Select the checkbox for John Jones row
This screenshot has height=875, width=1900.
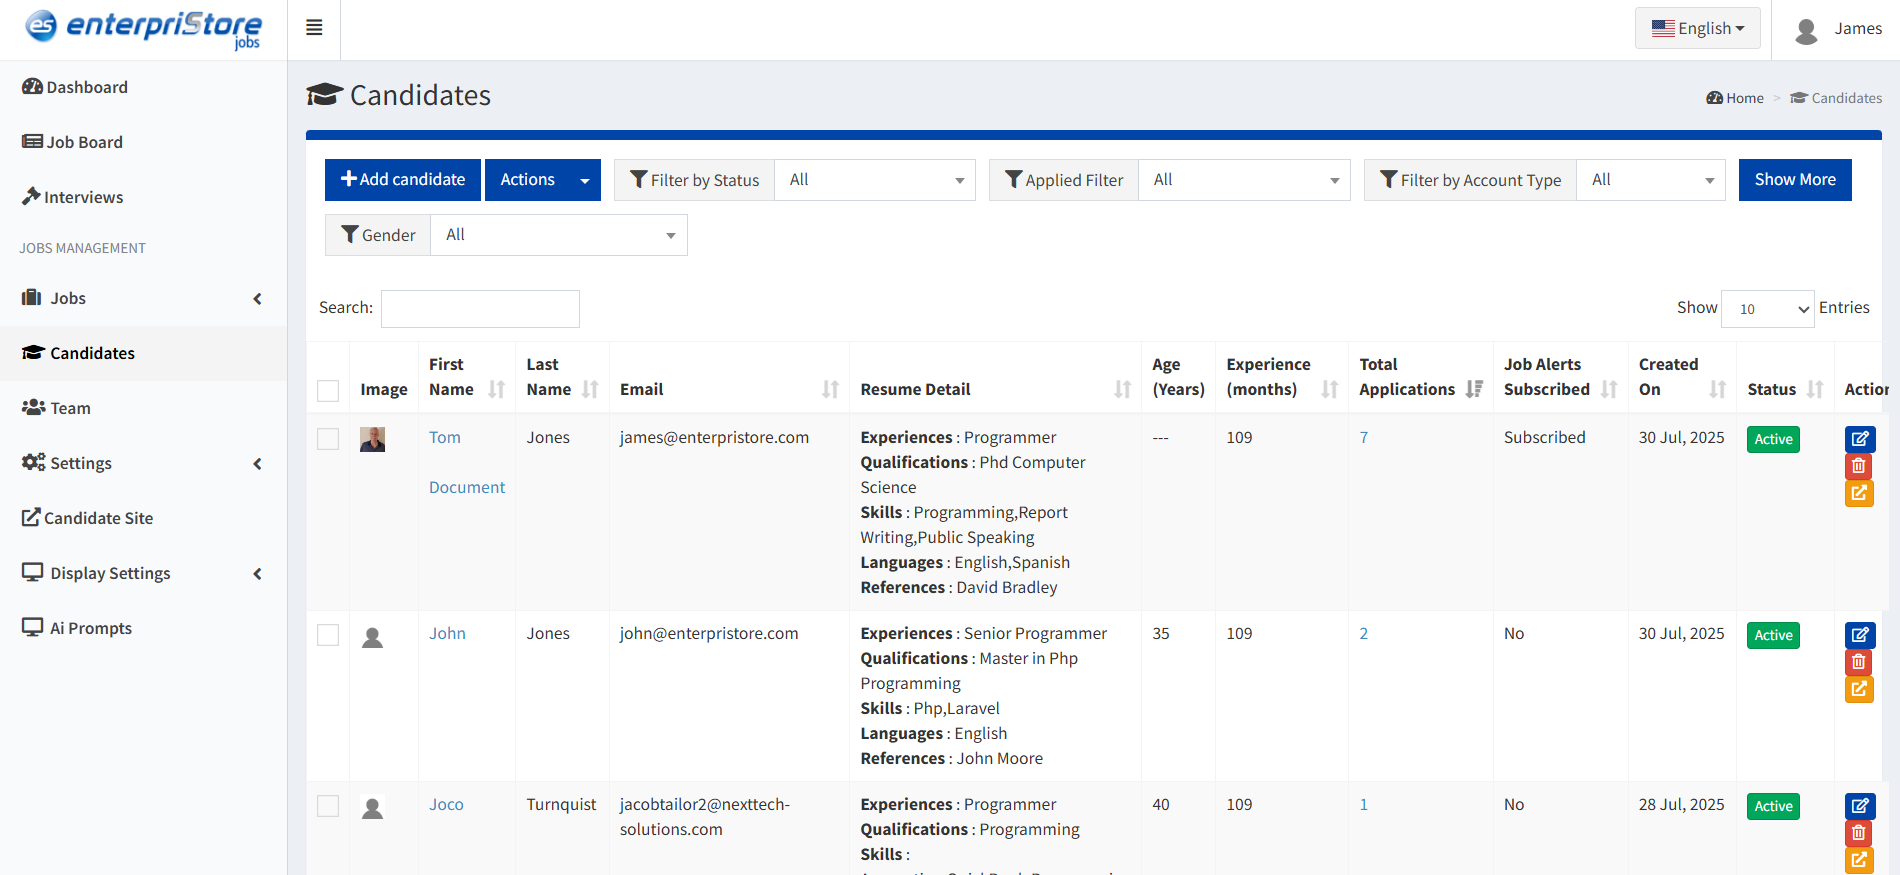(328, 635)
